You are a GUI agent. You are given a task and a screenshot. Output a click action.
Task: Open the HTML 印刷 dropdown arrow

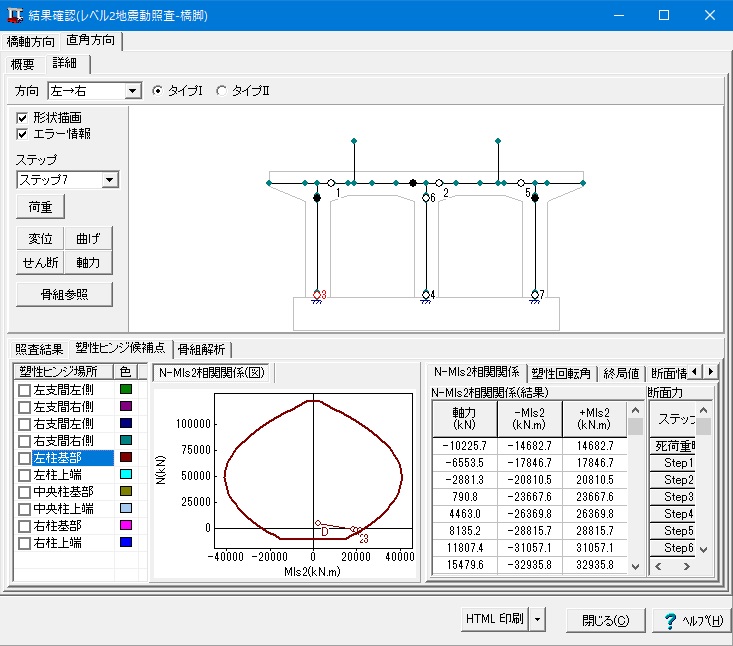[x=538, y=619]
